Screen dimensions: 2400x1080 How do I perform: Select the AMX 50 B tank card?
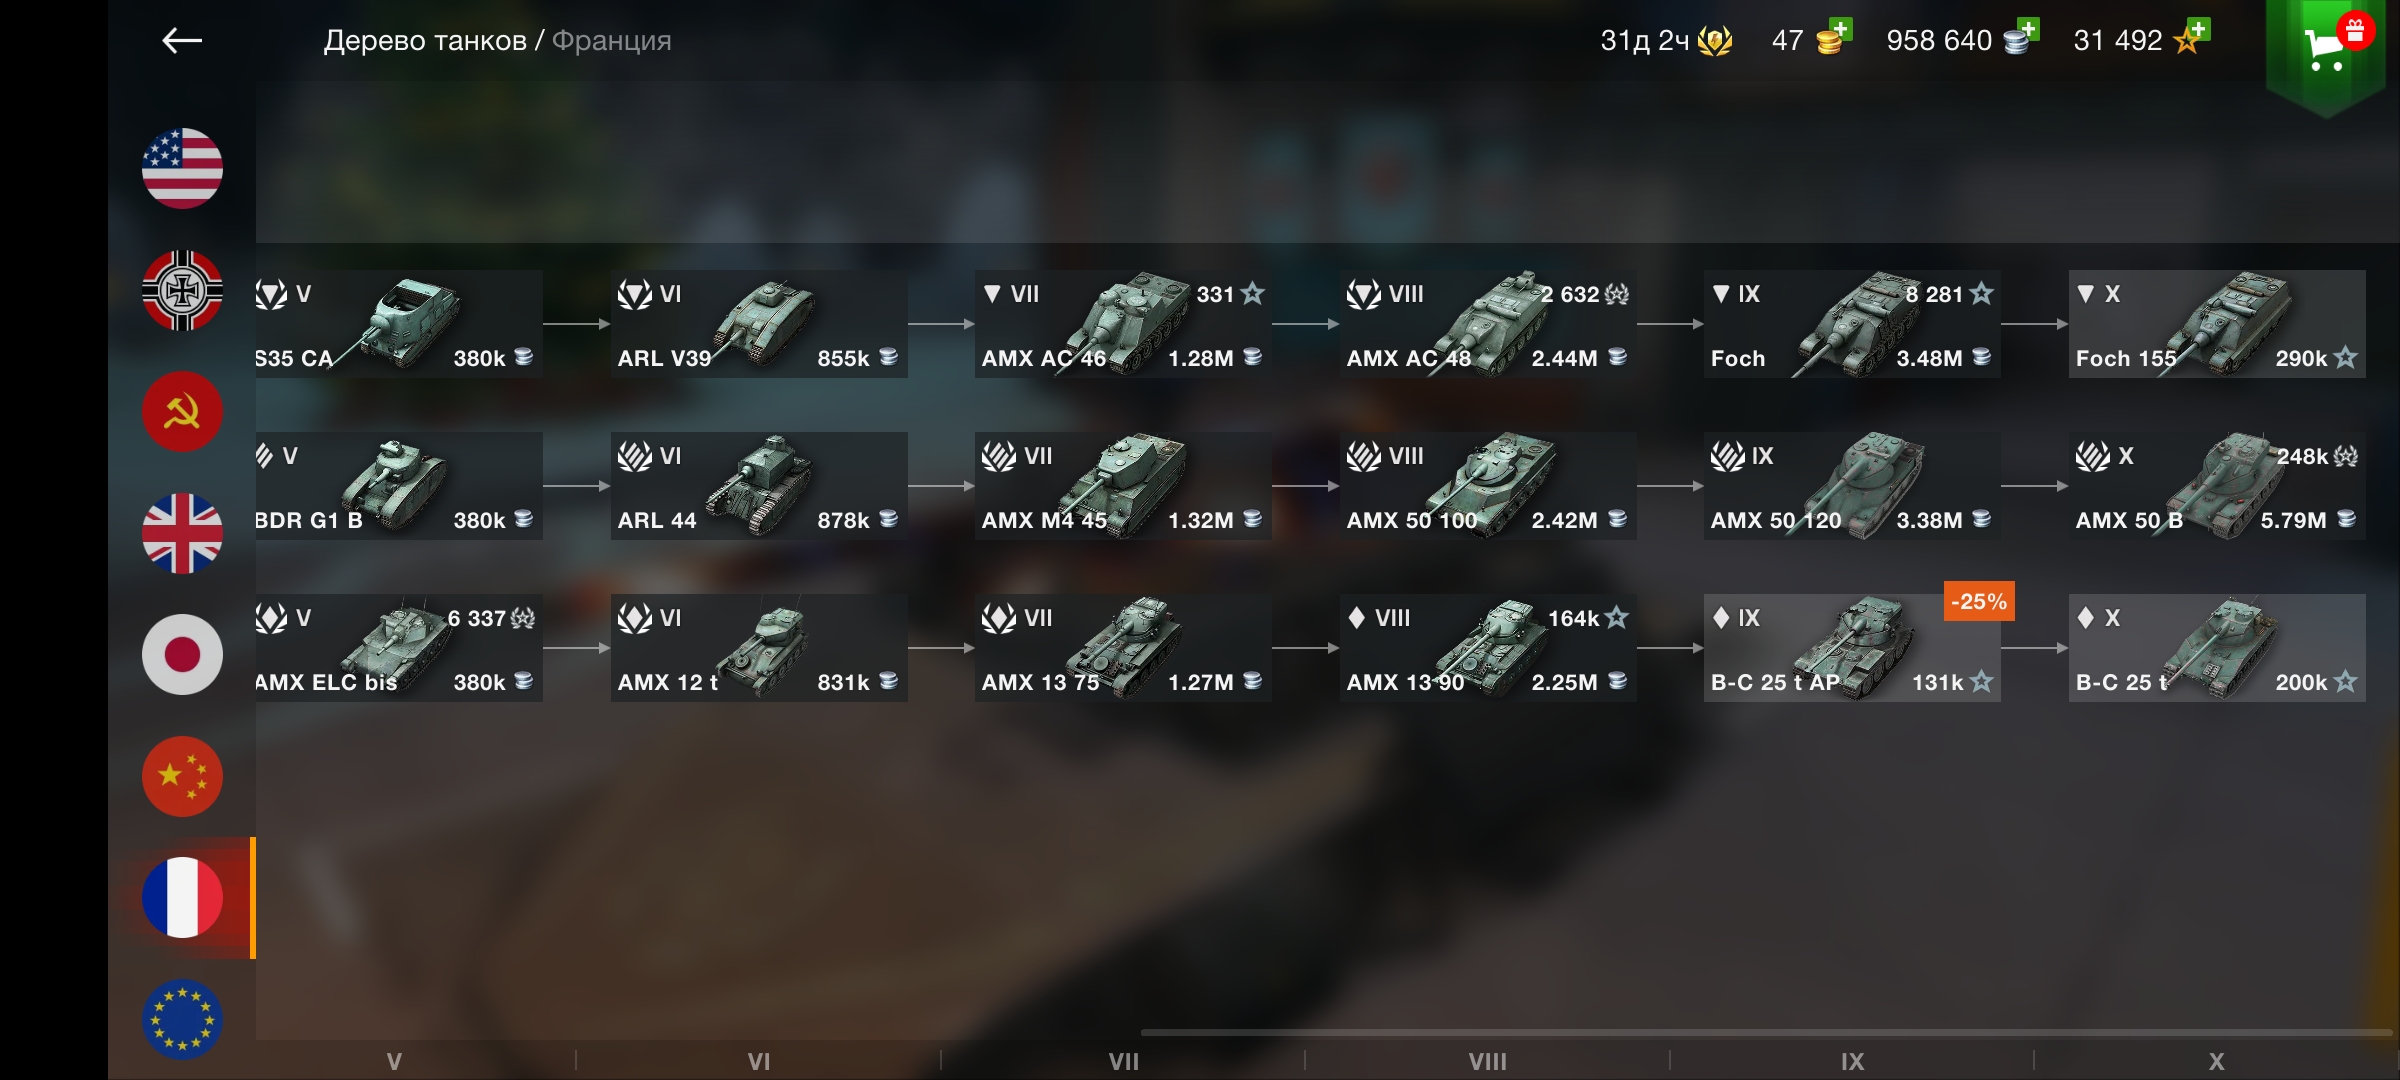coord(2217,486)
